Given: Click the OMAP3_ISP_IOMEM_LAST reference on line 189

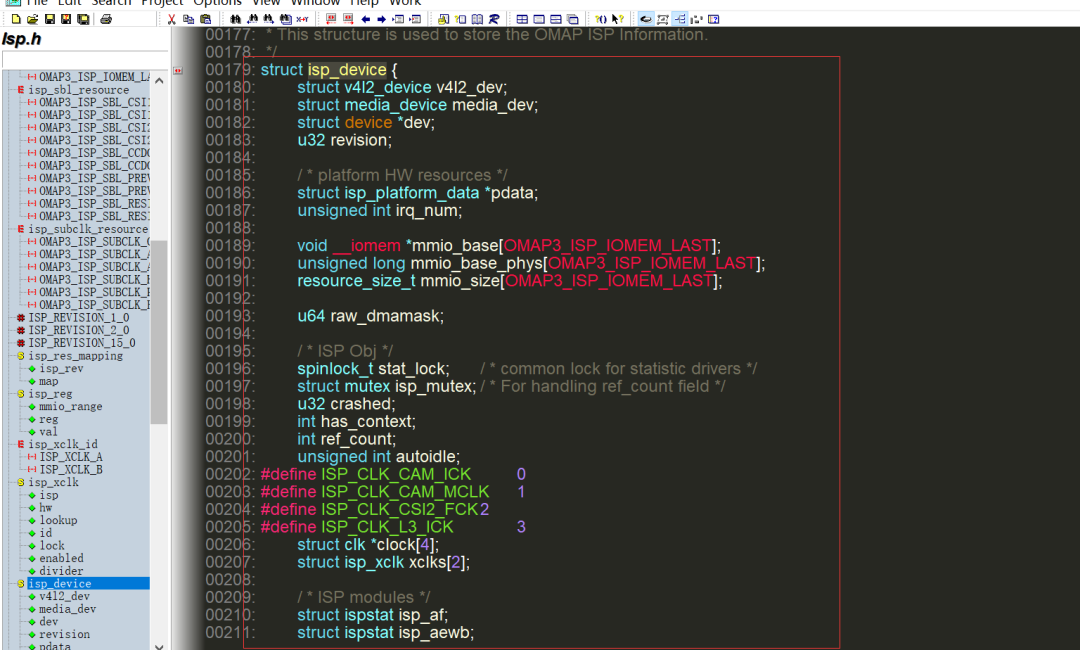Looking at the screenshot, I should (x=610, y=246).
